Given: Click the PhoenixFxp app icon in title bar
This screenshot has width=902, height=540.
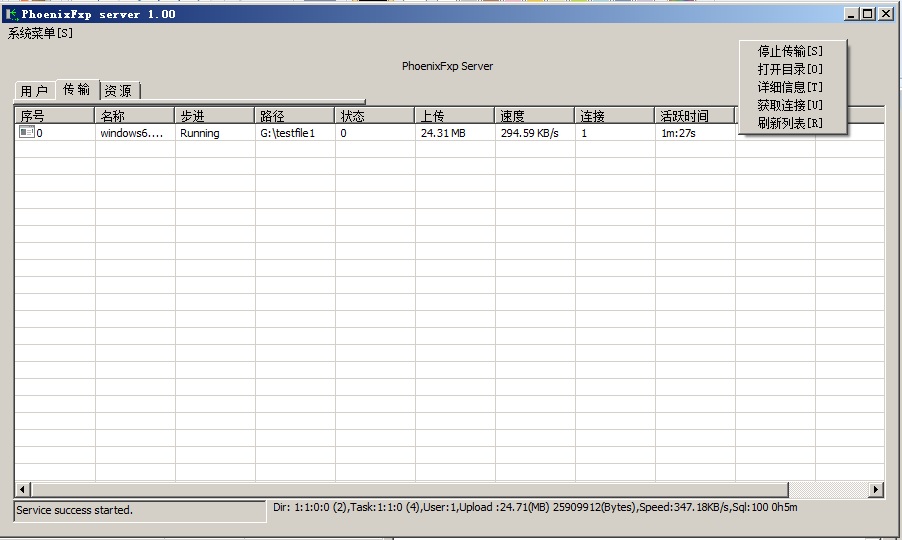Looking at the screenshot, I should [12, 14].
